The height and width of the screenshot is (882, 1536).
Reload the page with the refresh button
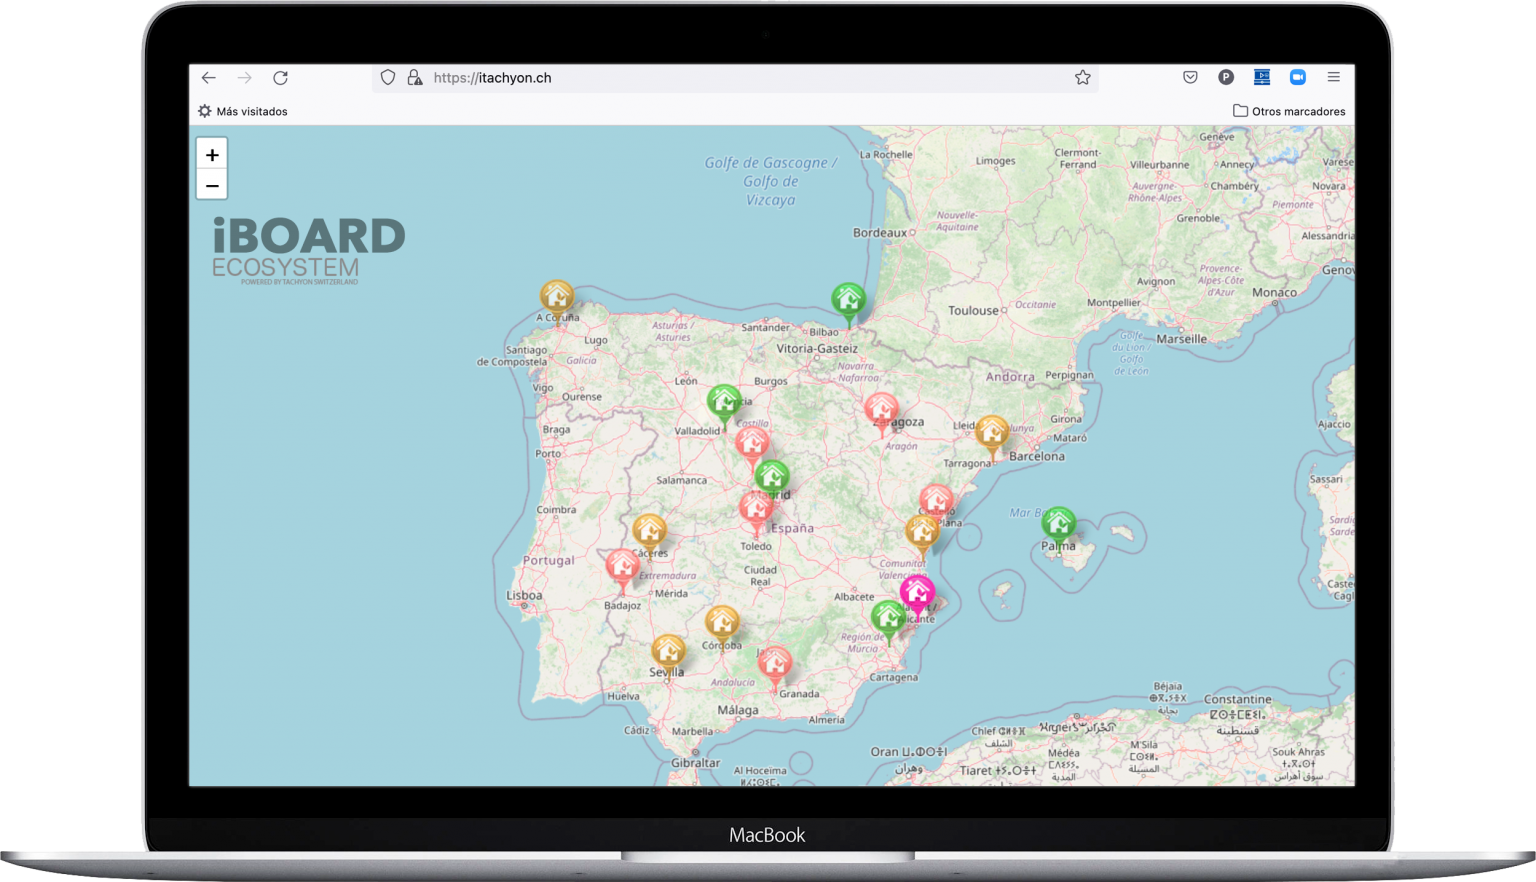281,78
